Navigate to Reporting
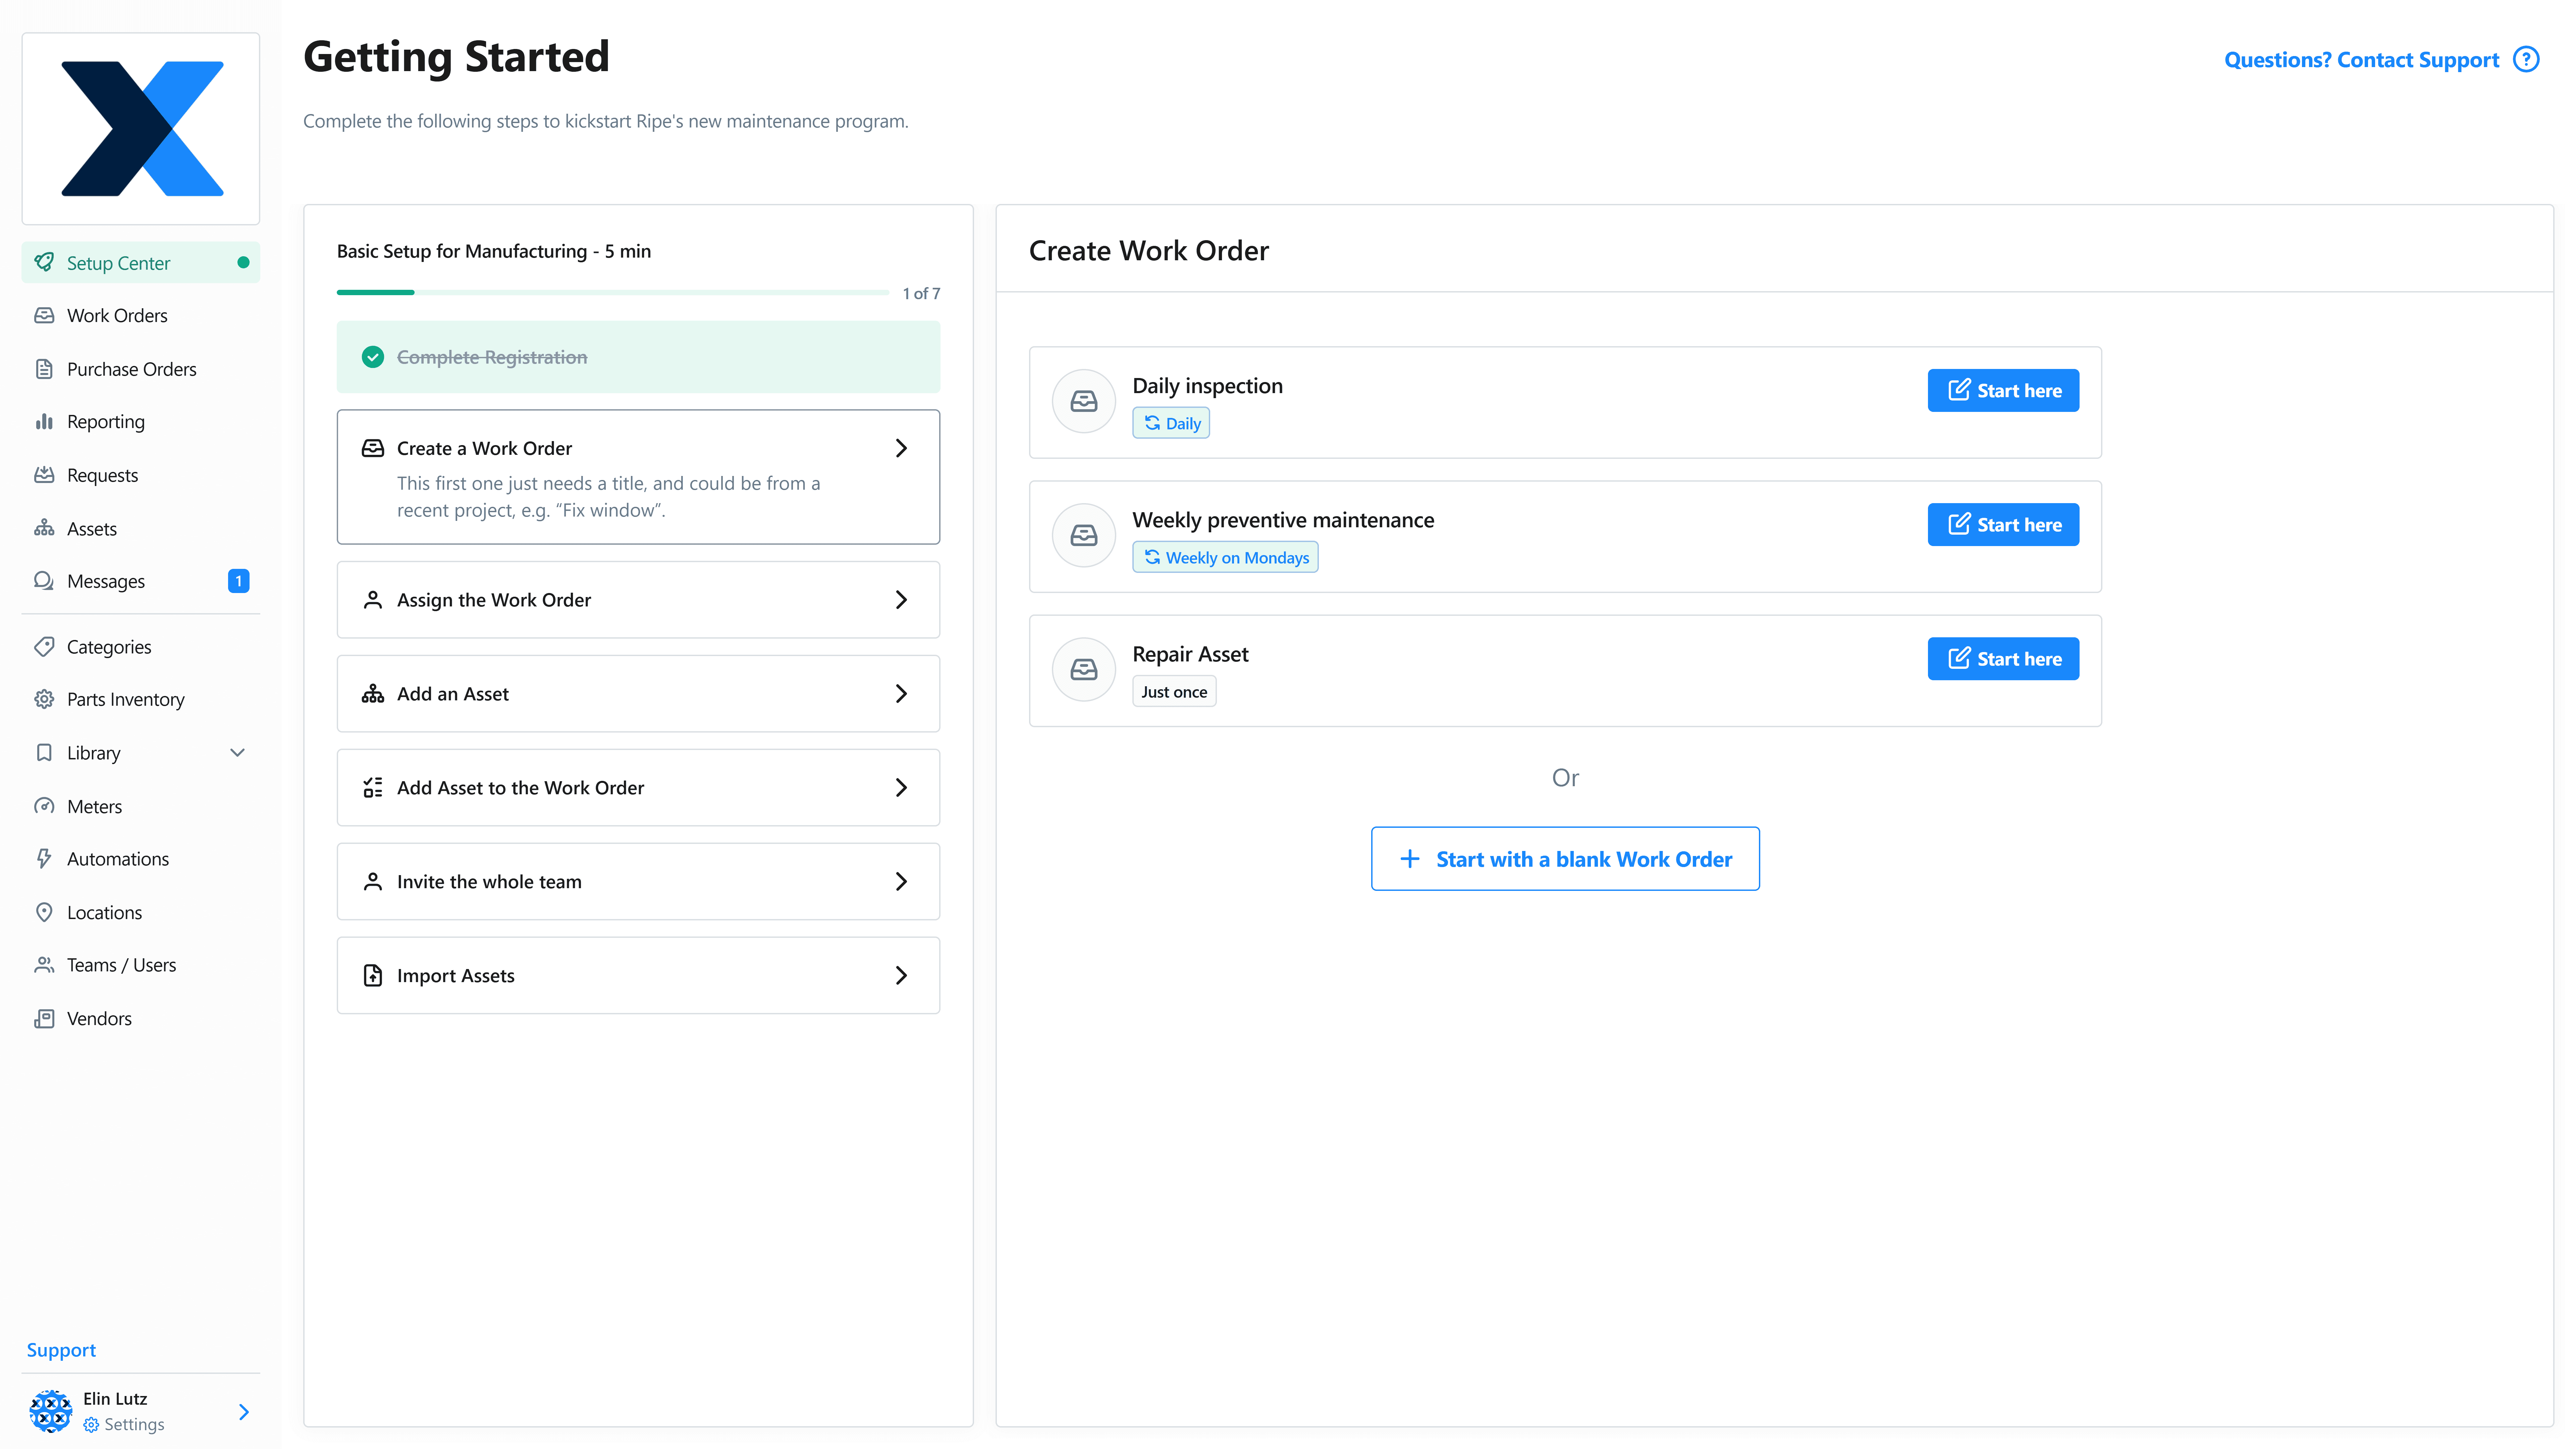2576x1449 pixels. coord(141,422)
